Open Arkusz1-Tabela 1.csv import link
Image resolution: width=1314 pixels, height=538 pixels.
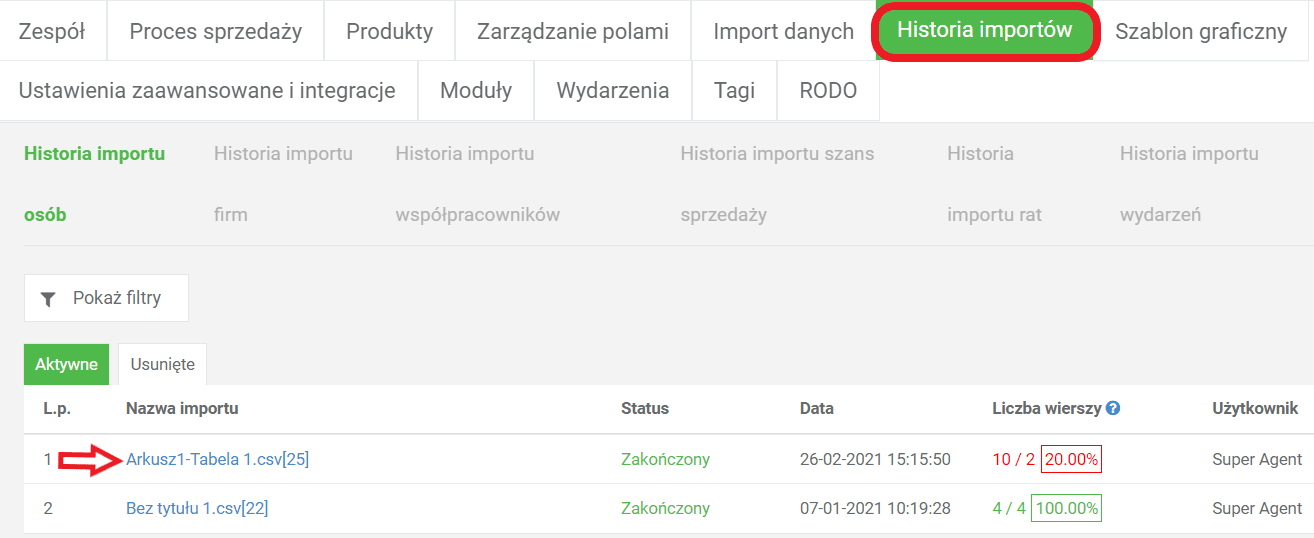tap(217, 460)
